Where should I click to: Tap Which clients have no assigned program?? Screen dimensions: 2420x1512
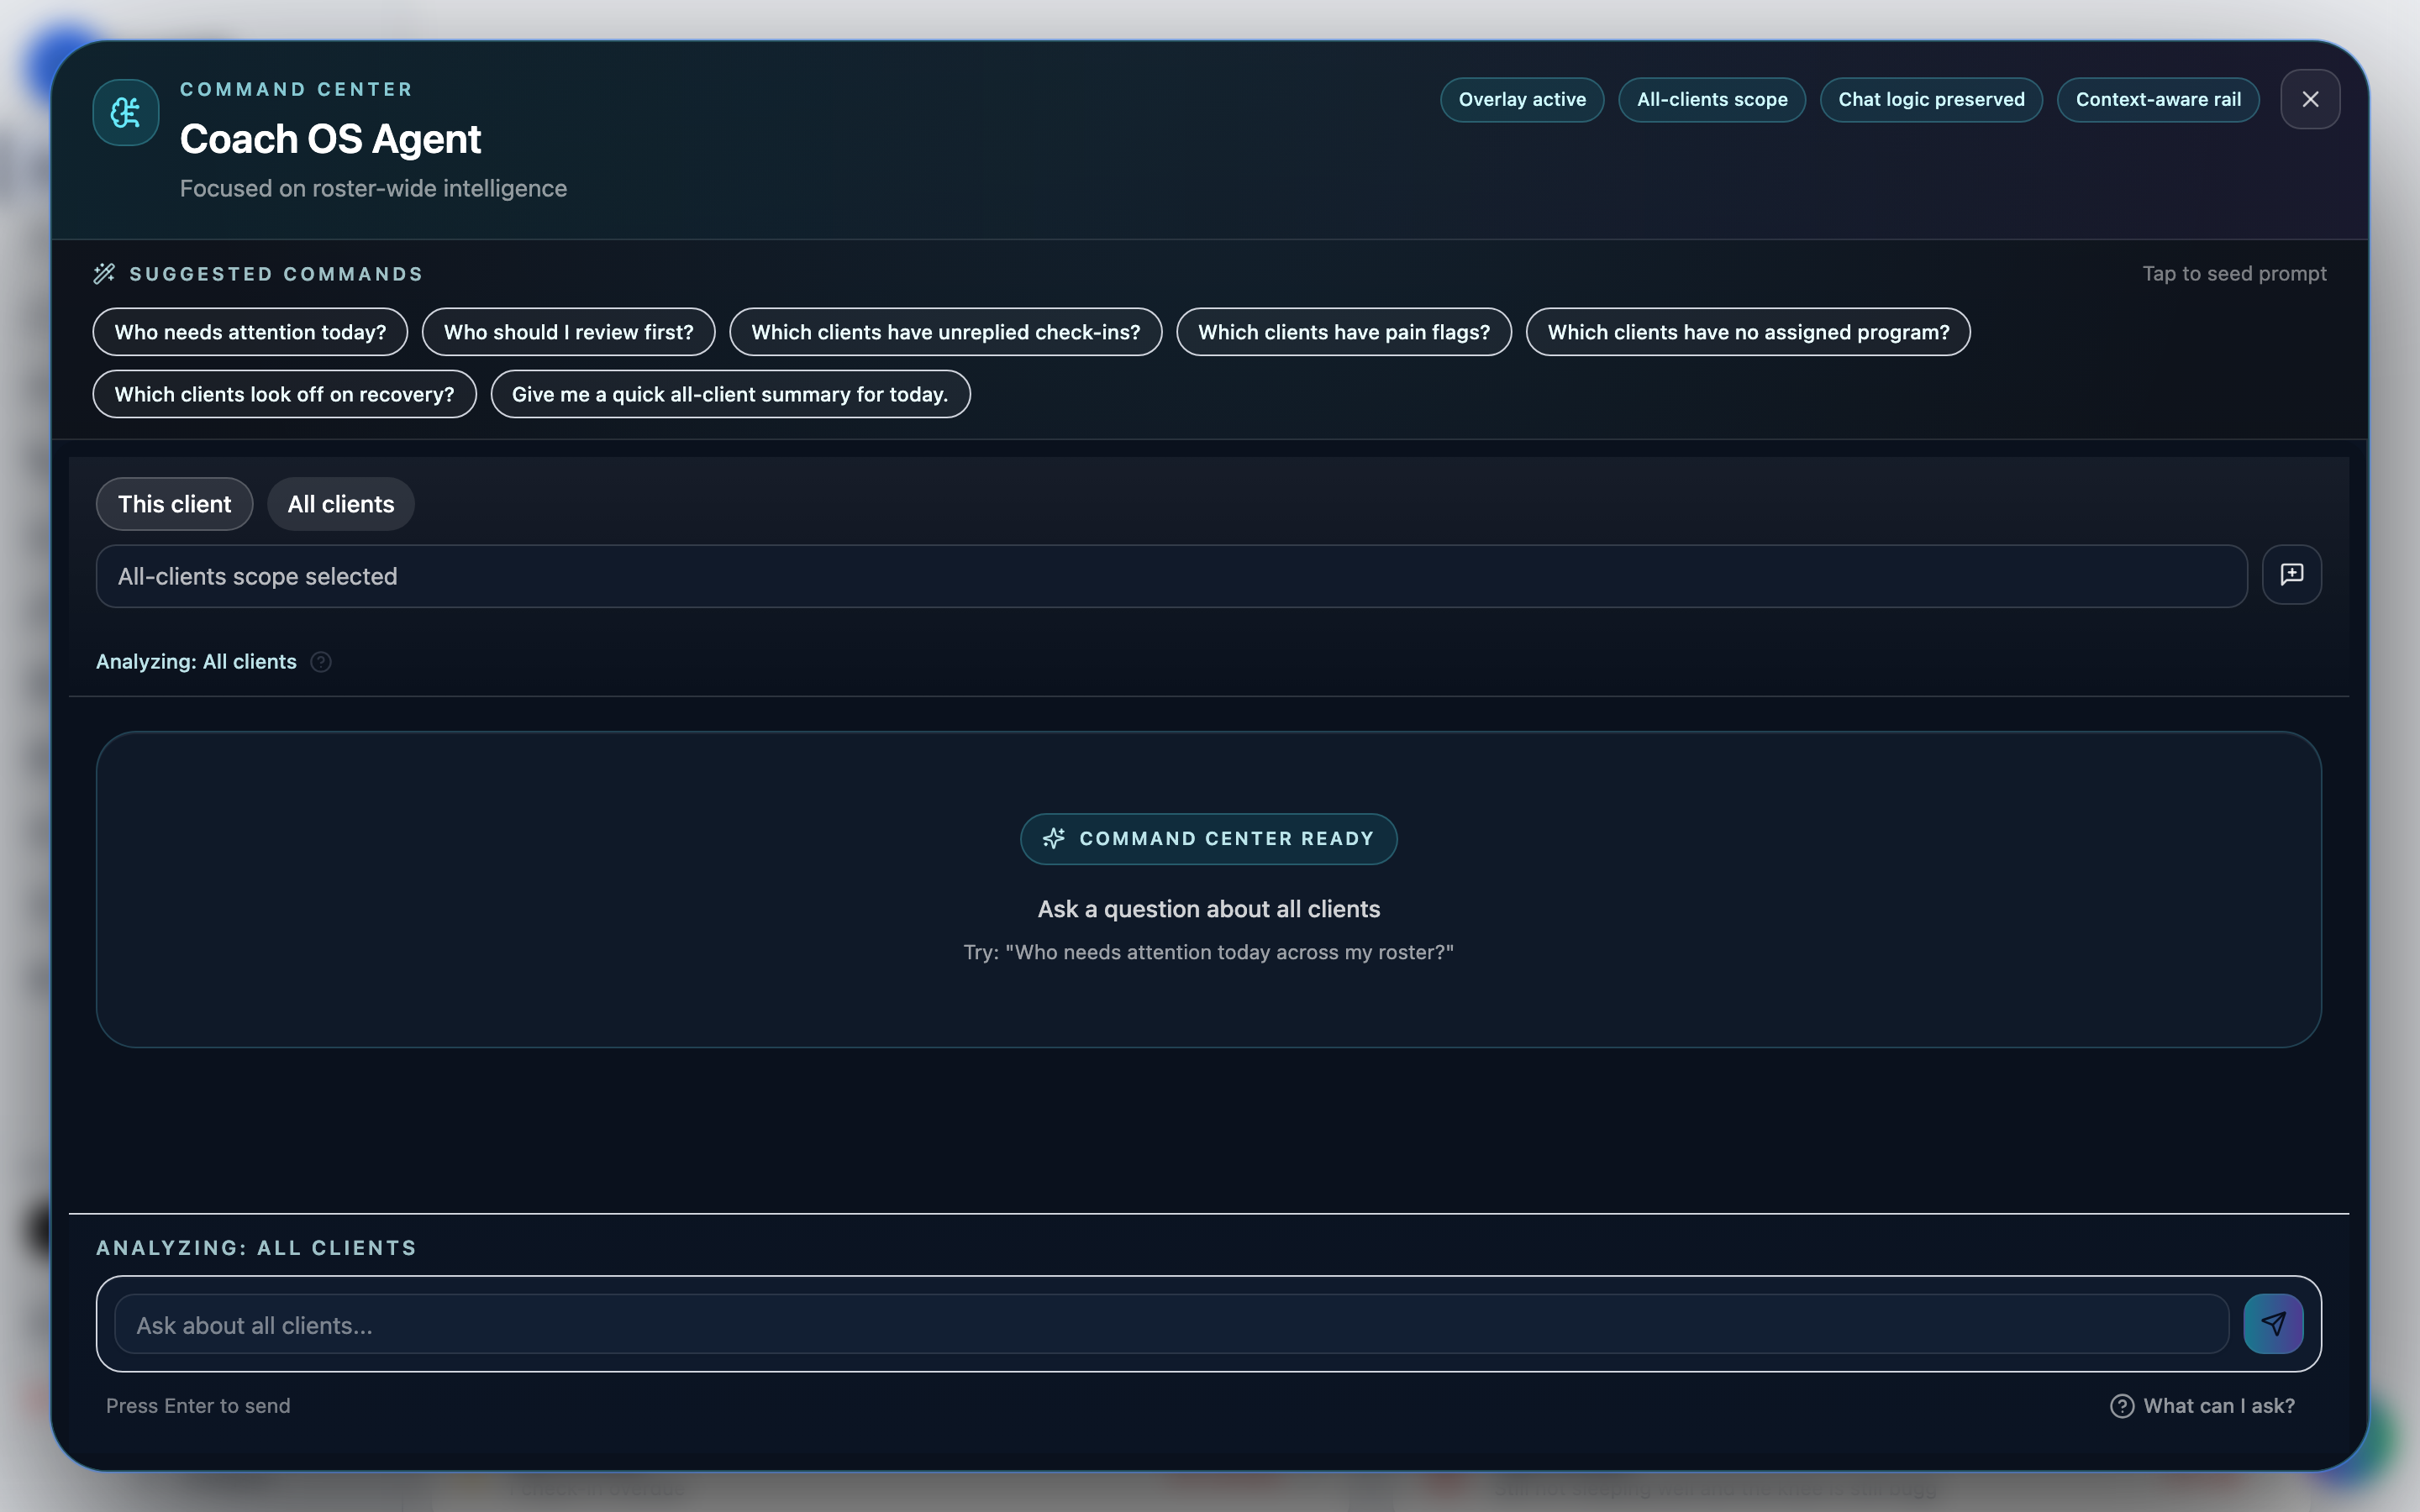1748,332
